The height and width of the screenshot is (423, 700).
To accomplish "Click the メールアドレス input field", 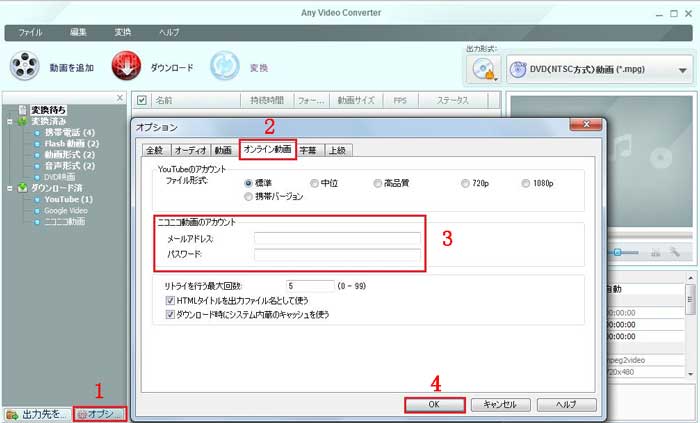I will click(337, 238).
